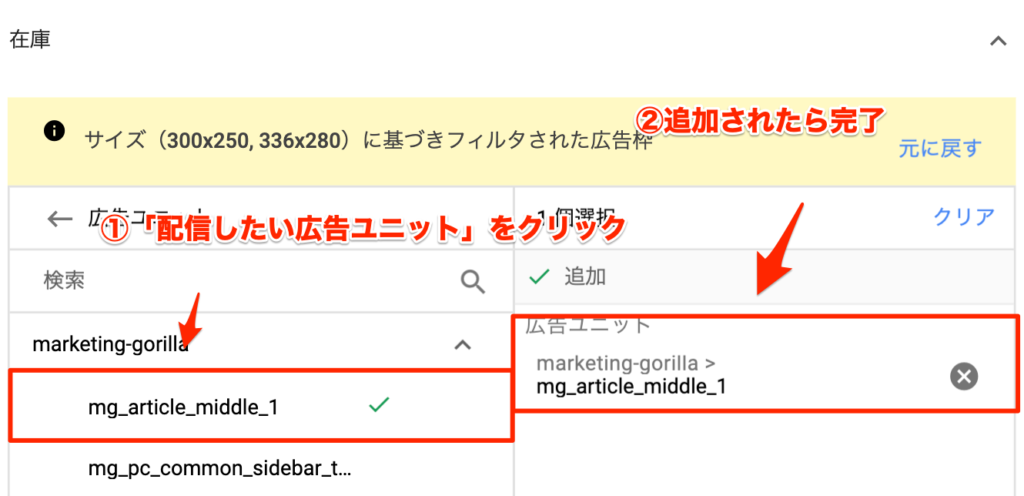This screenshot has width=1024, height=496.
Task: Go back with the left arrow icon
Action: coord(59,219)
